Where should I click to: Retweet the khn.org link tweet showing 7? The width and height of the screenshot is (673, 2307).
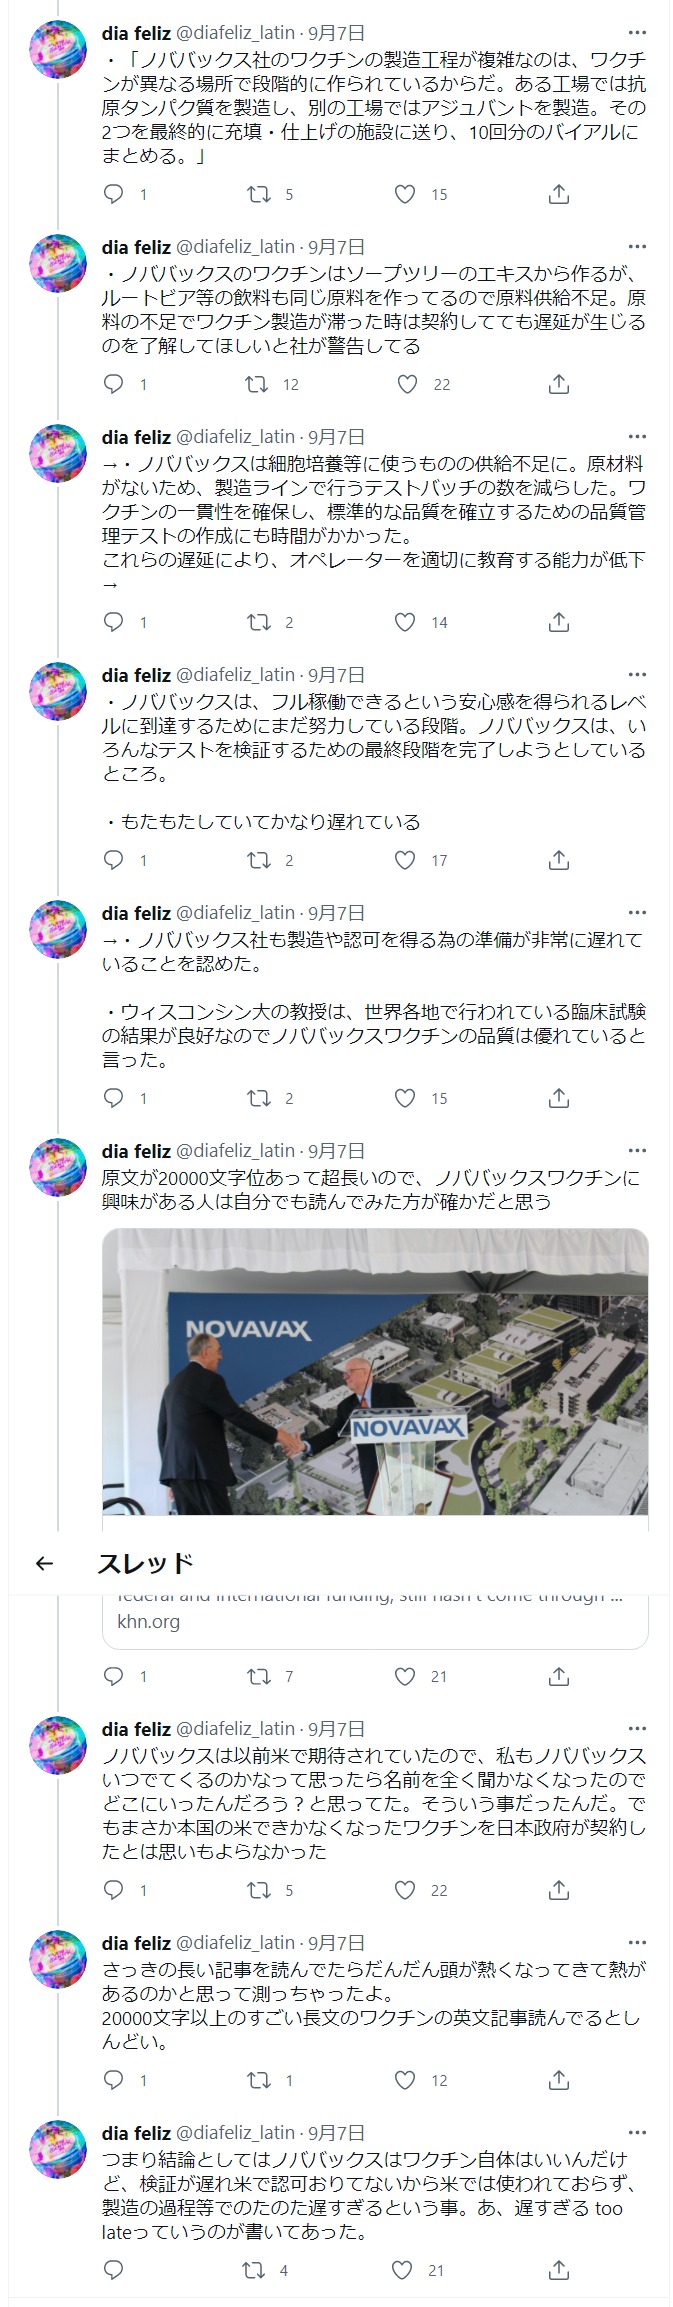[x=258, y=1676]
